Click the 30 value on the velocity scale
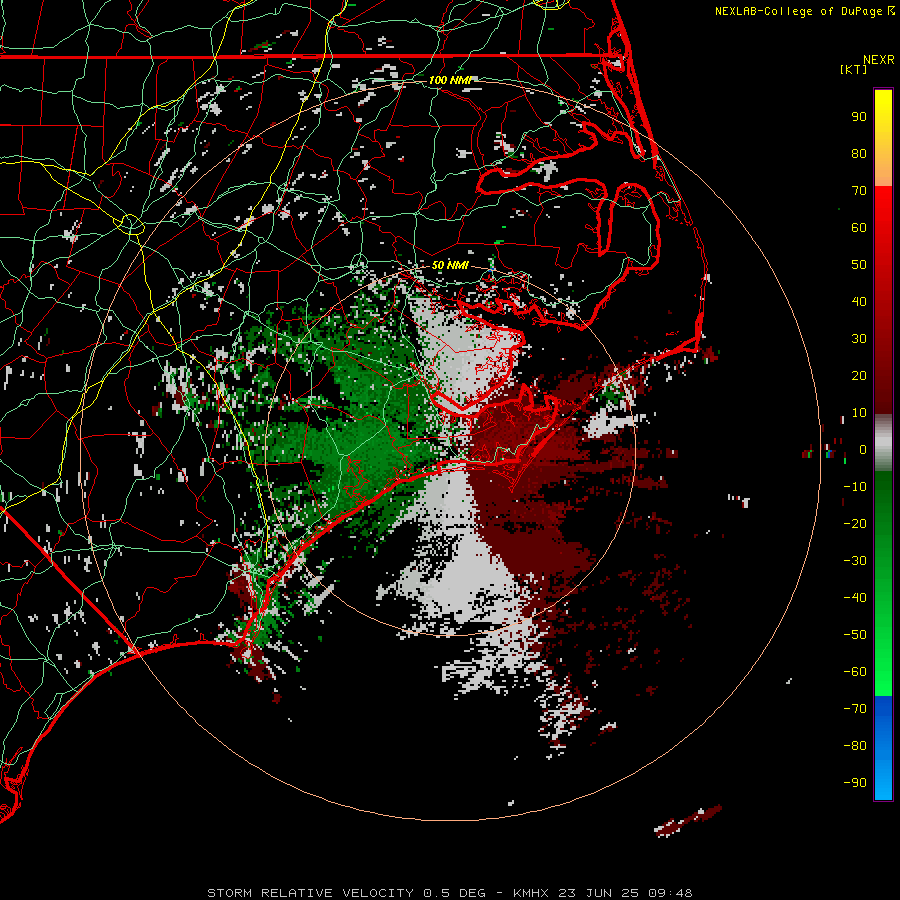The width and height of the screenshot is (900, 900). pyautogui.click(x=859, y=339)
